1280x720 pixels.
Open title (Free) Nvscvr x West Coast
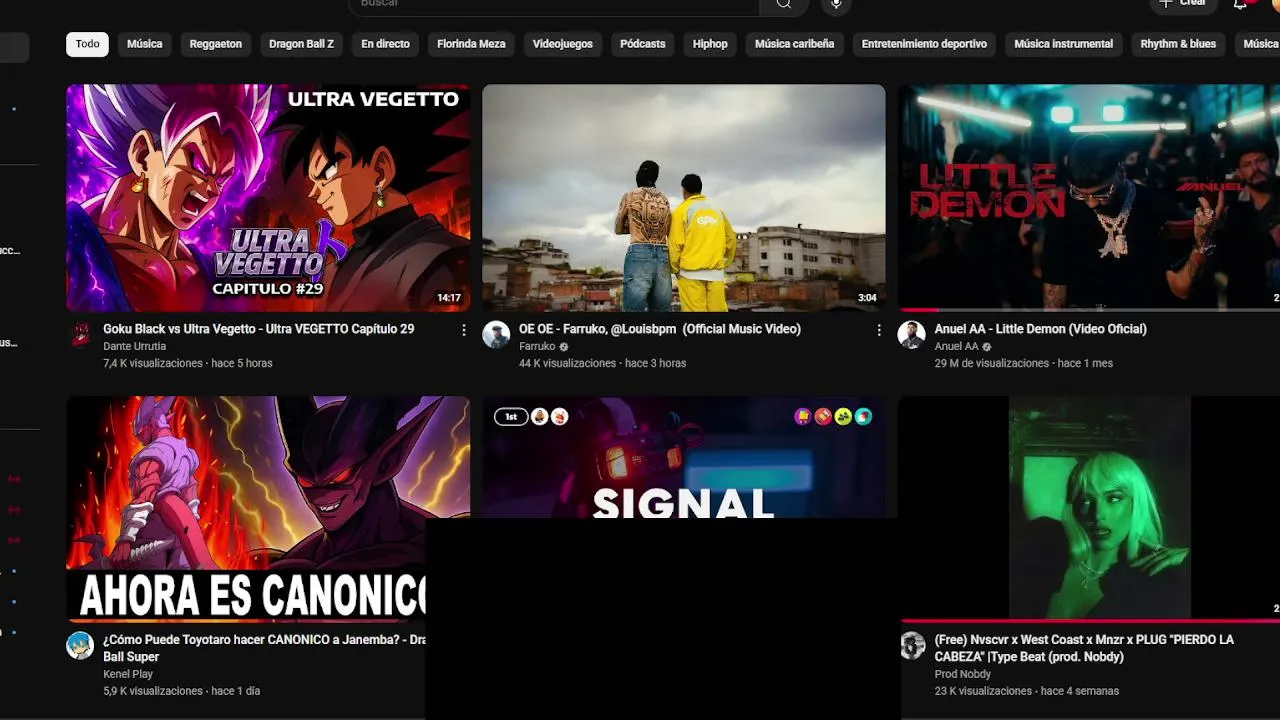coord(1084,648)
